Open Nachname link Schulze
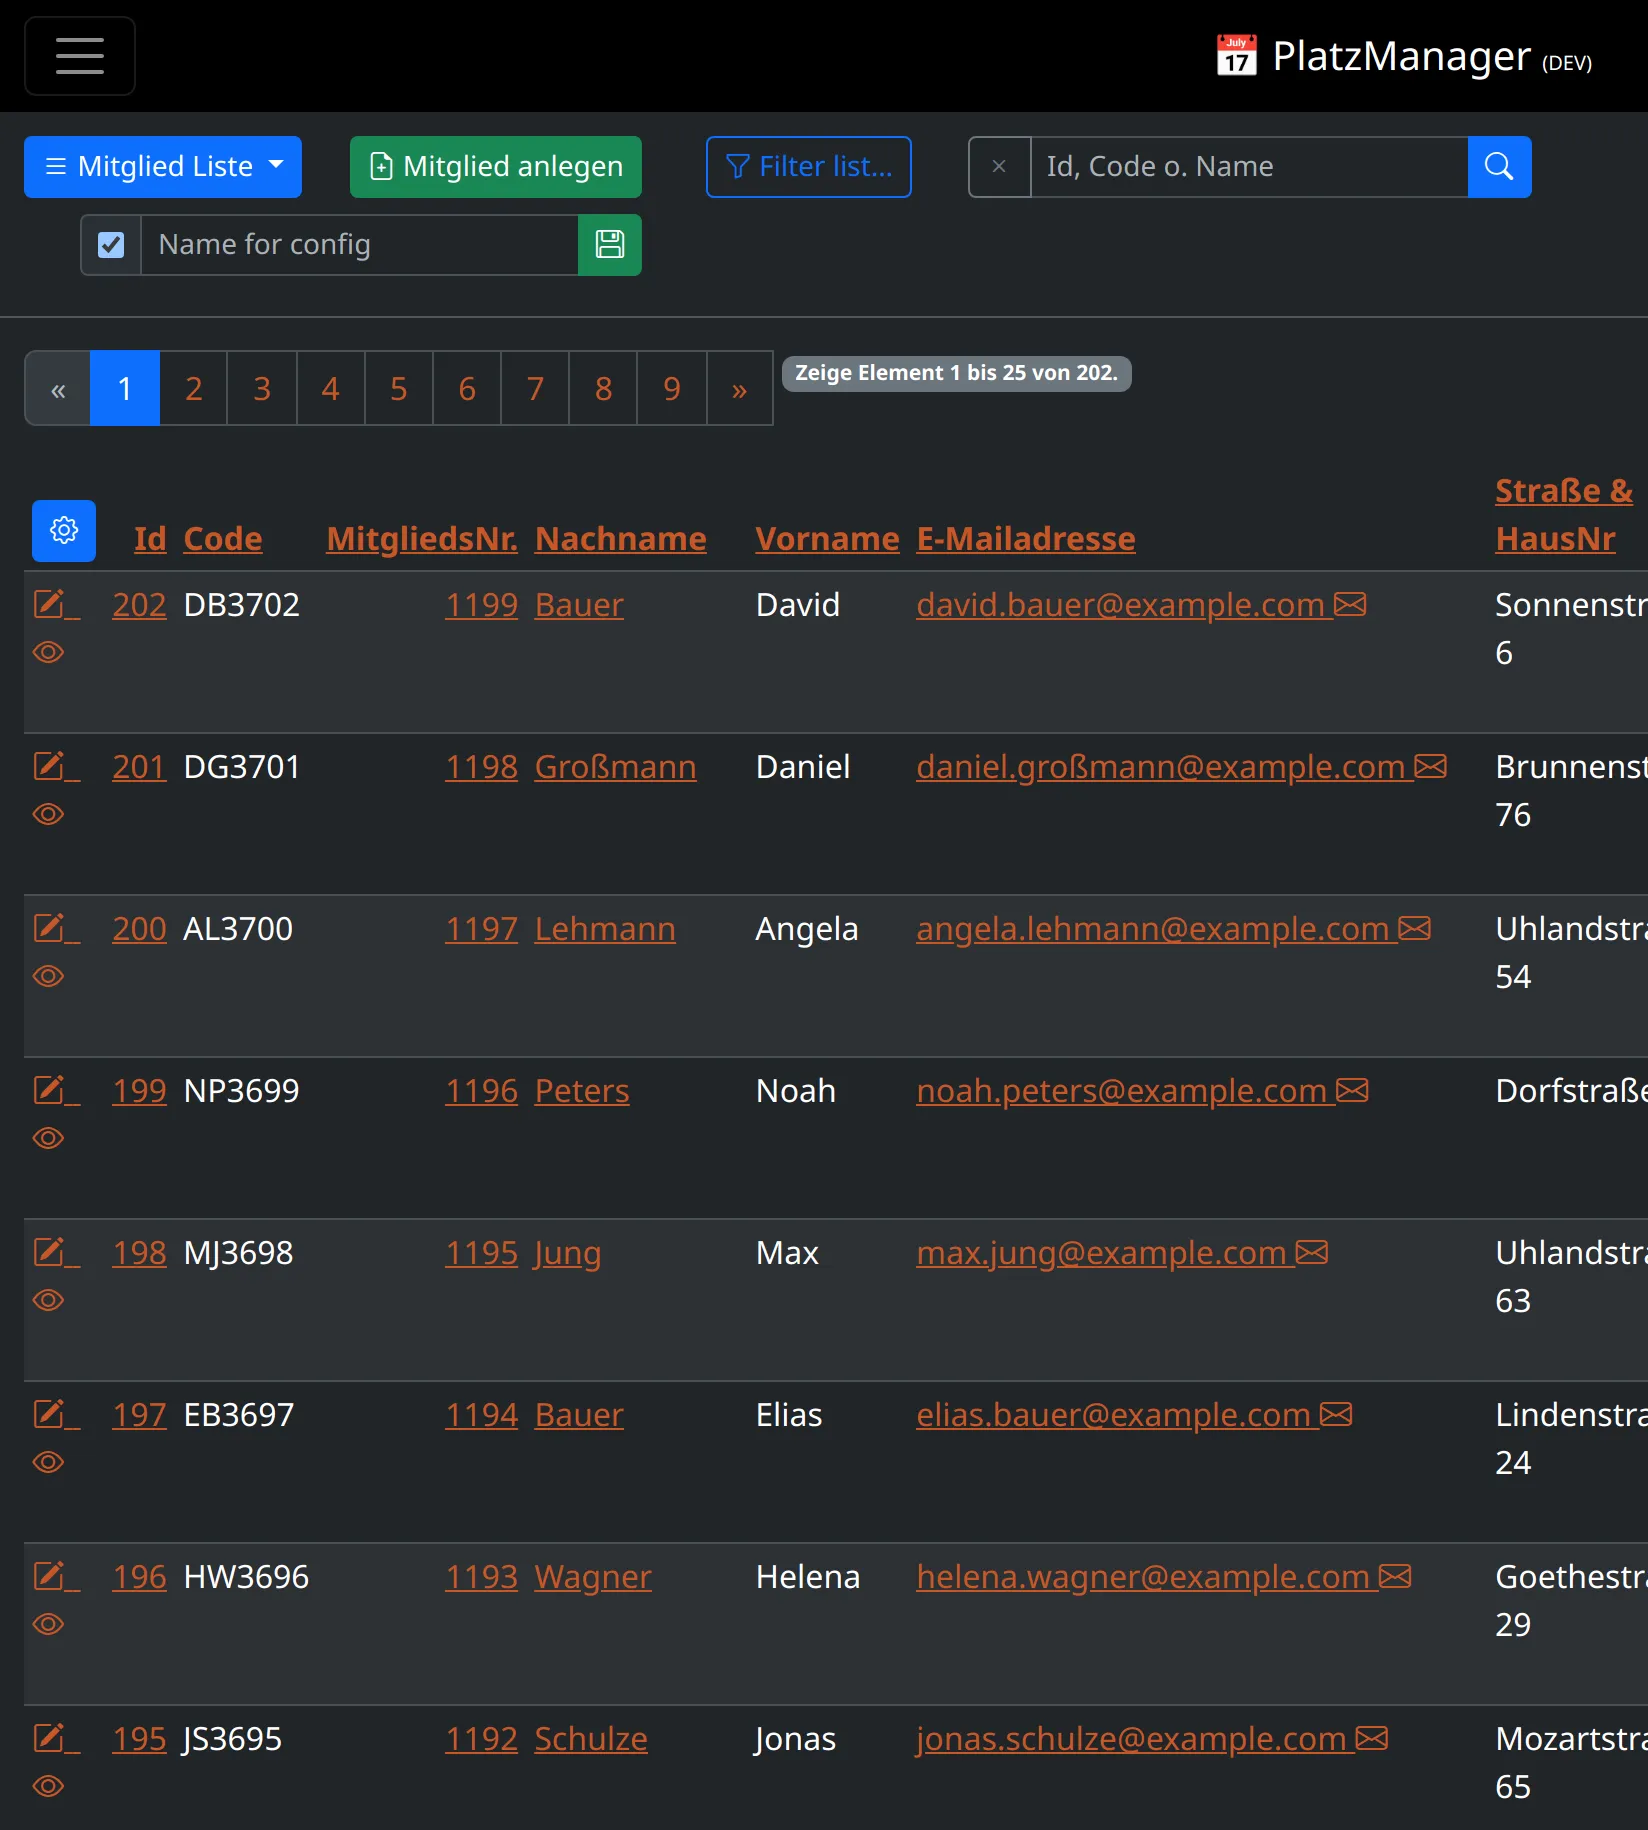Viewport: 1648px width, 1830px height. click(592, 1739)
